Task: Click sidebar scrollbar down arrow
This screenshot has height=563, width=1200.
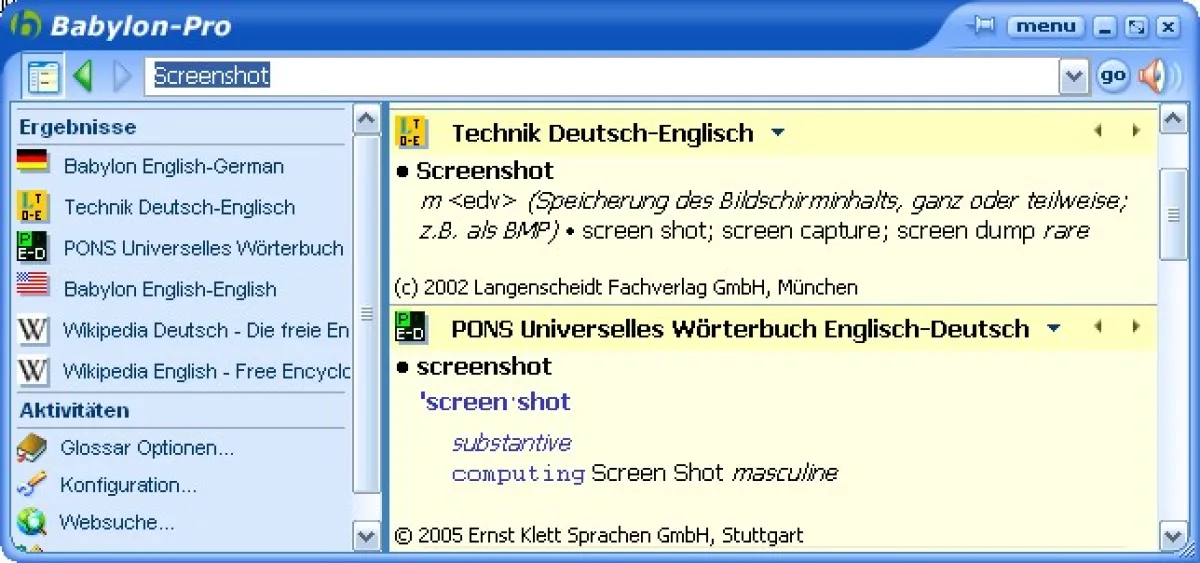Action: [367, 536]
